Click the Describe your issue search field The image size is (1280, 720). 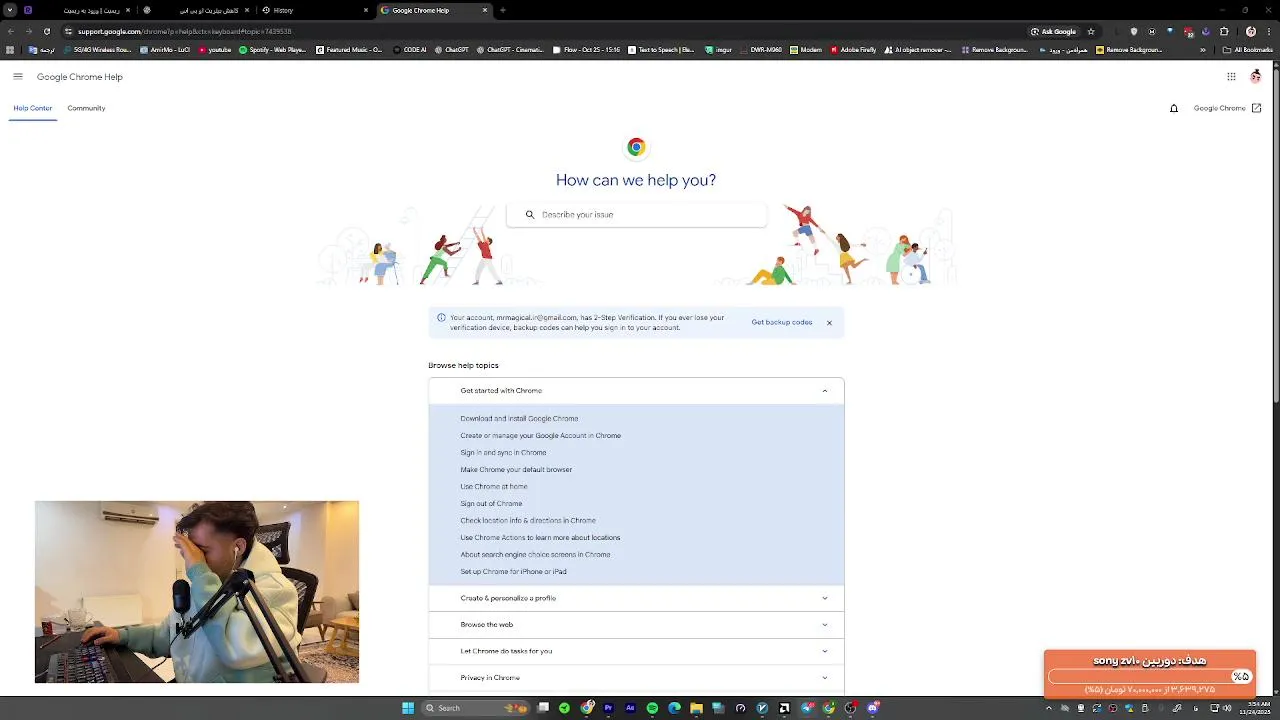tap(636, 214)
